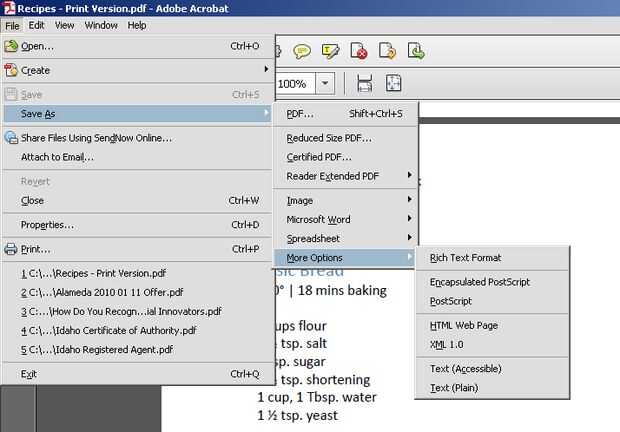Image resolution: width=620 pixels, height=432 pixels.
Task: Choose Exit from File menu
Action: coord(137,374)
